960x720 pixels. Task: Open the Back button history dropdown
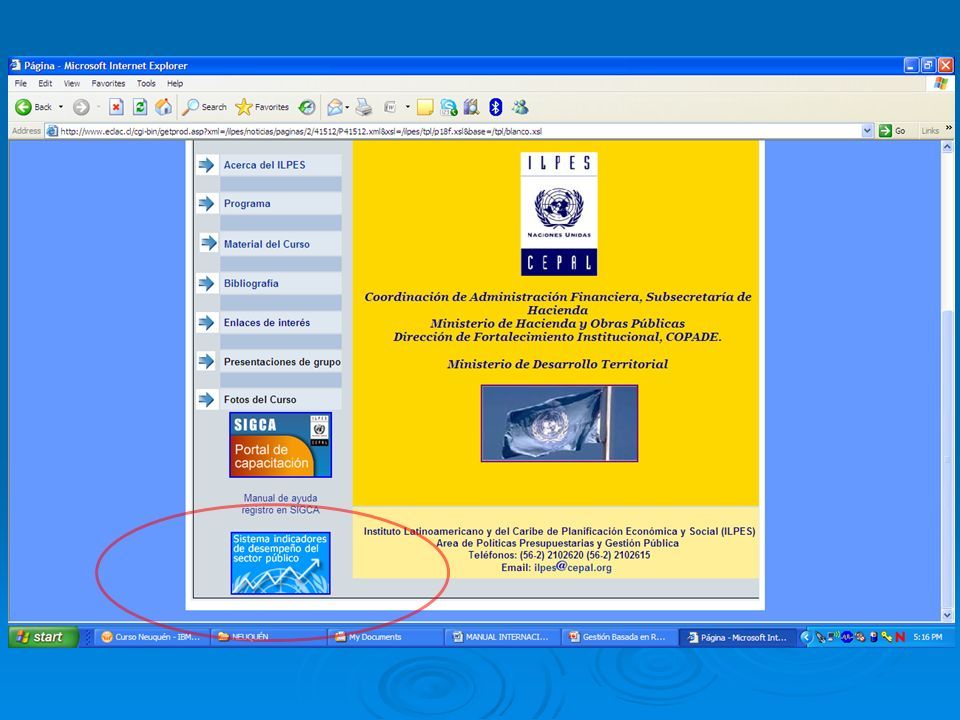[61, 107]
